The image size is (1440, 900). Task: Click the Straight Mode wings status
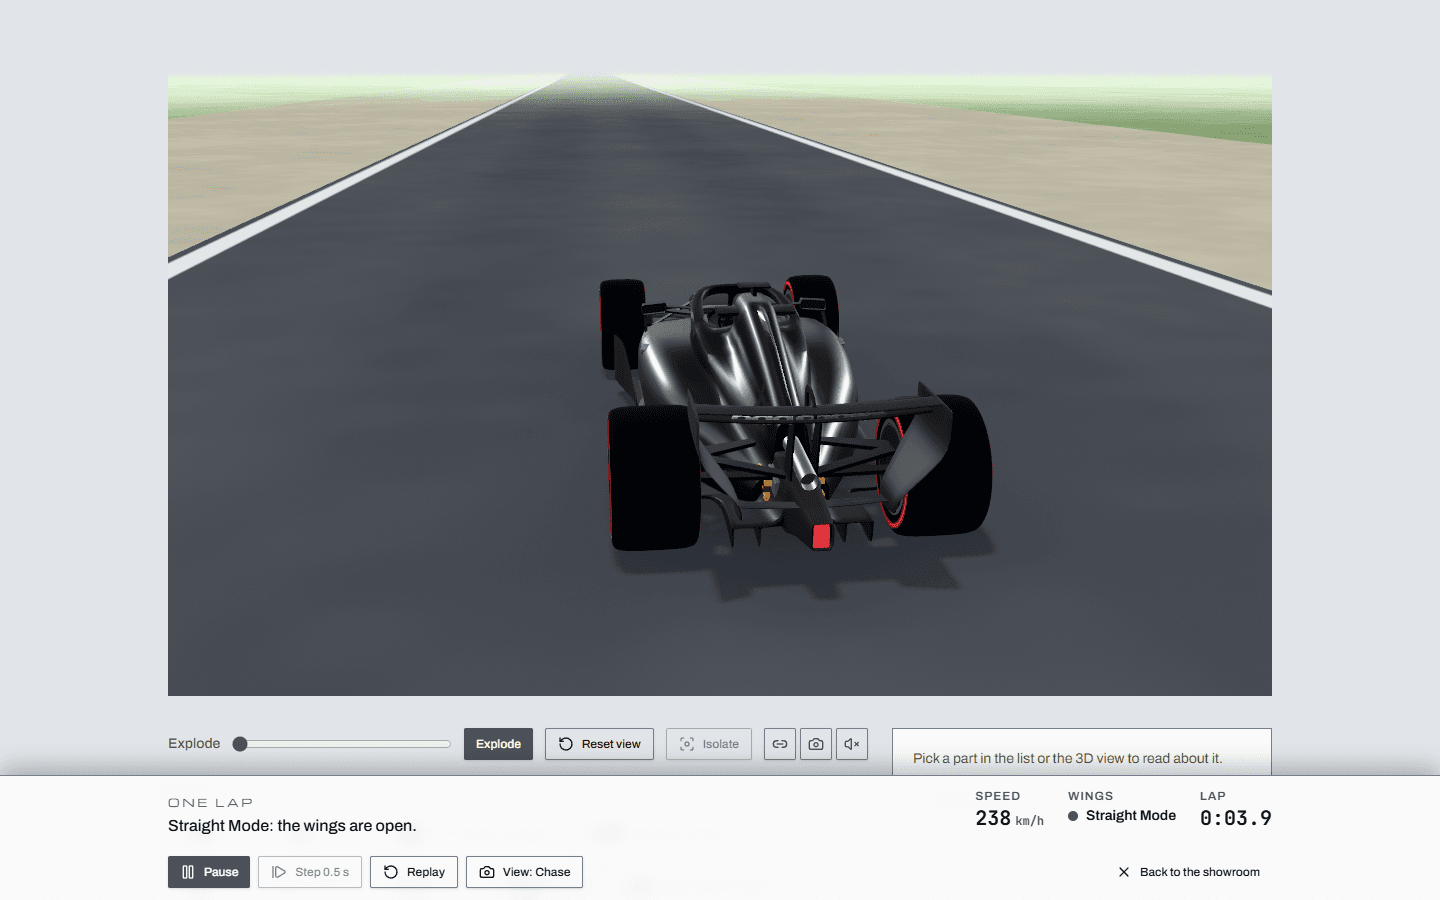pyautogui.click(x=1122, y=816)
